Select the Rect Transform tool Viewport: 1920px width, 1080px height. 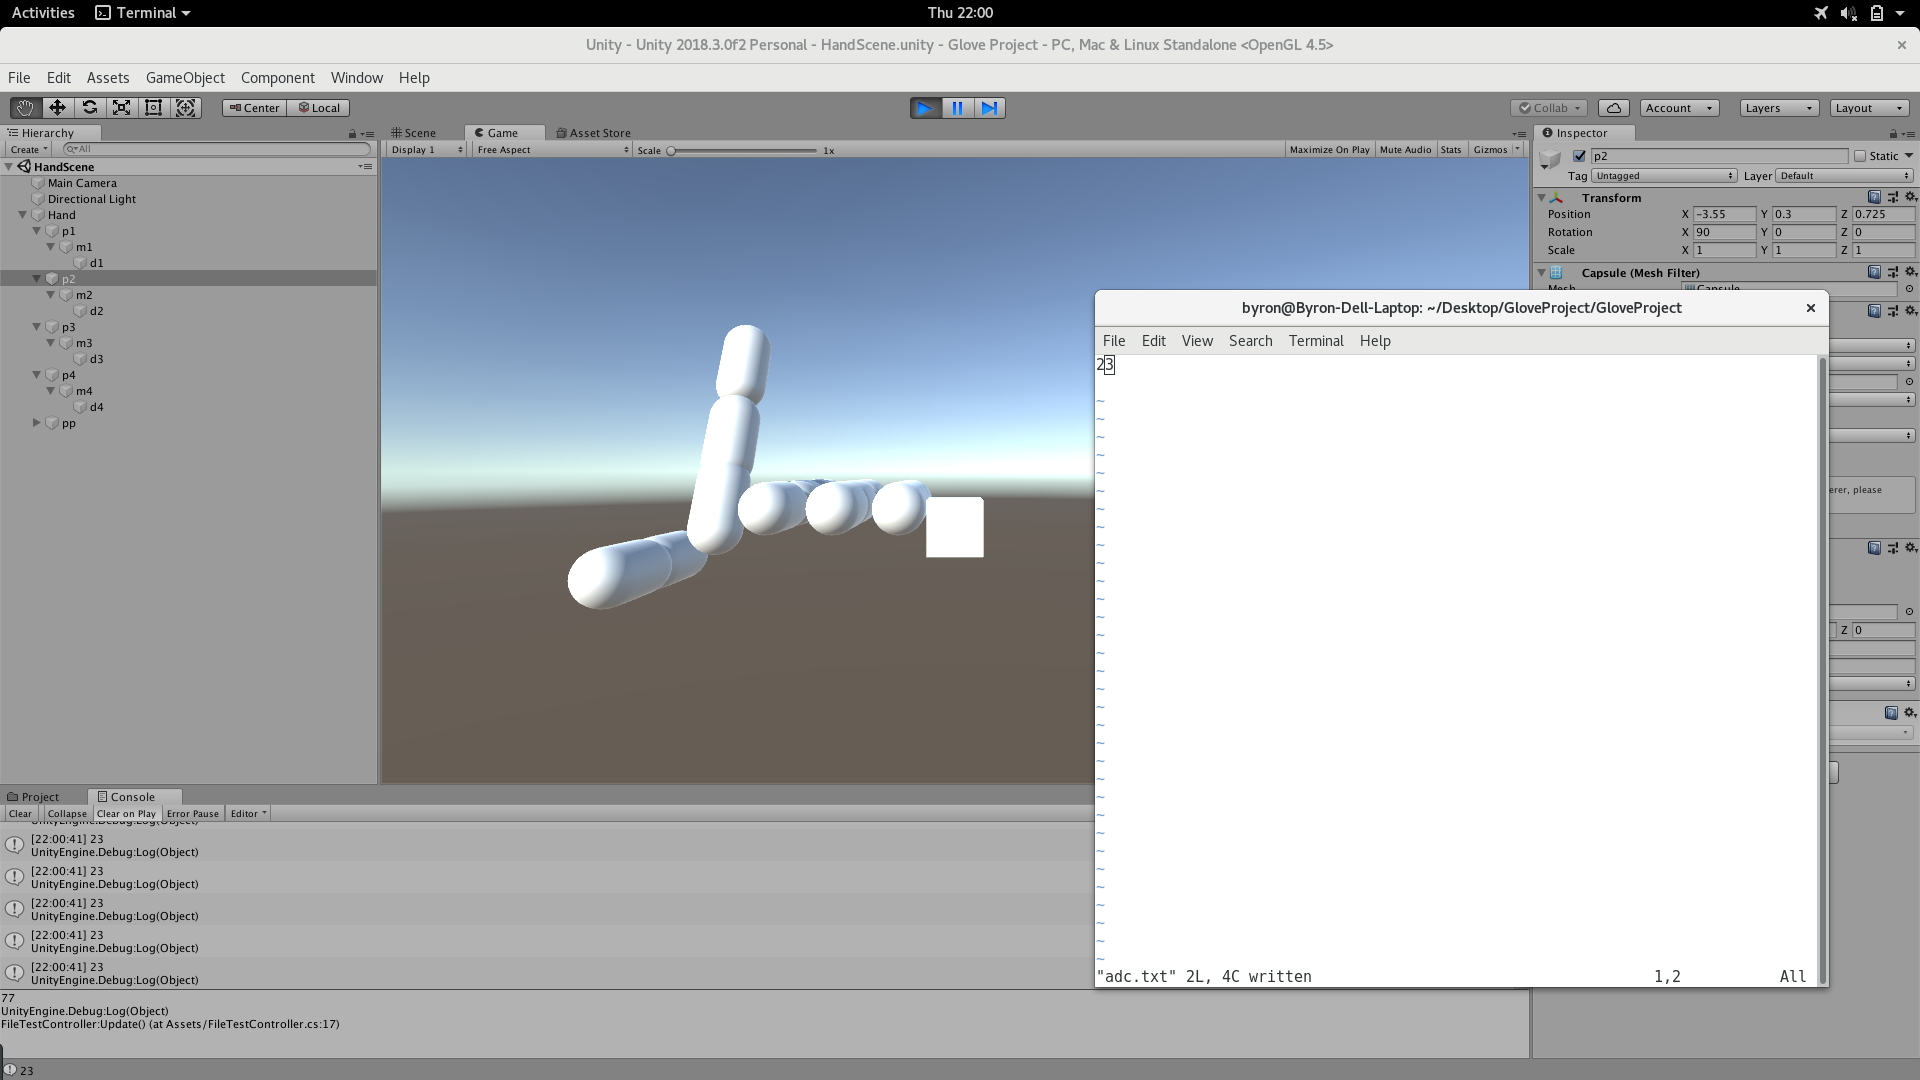tap(153, 108)
